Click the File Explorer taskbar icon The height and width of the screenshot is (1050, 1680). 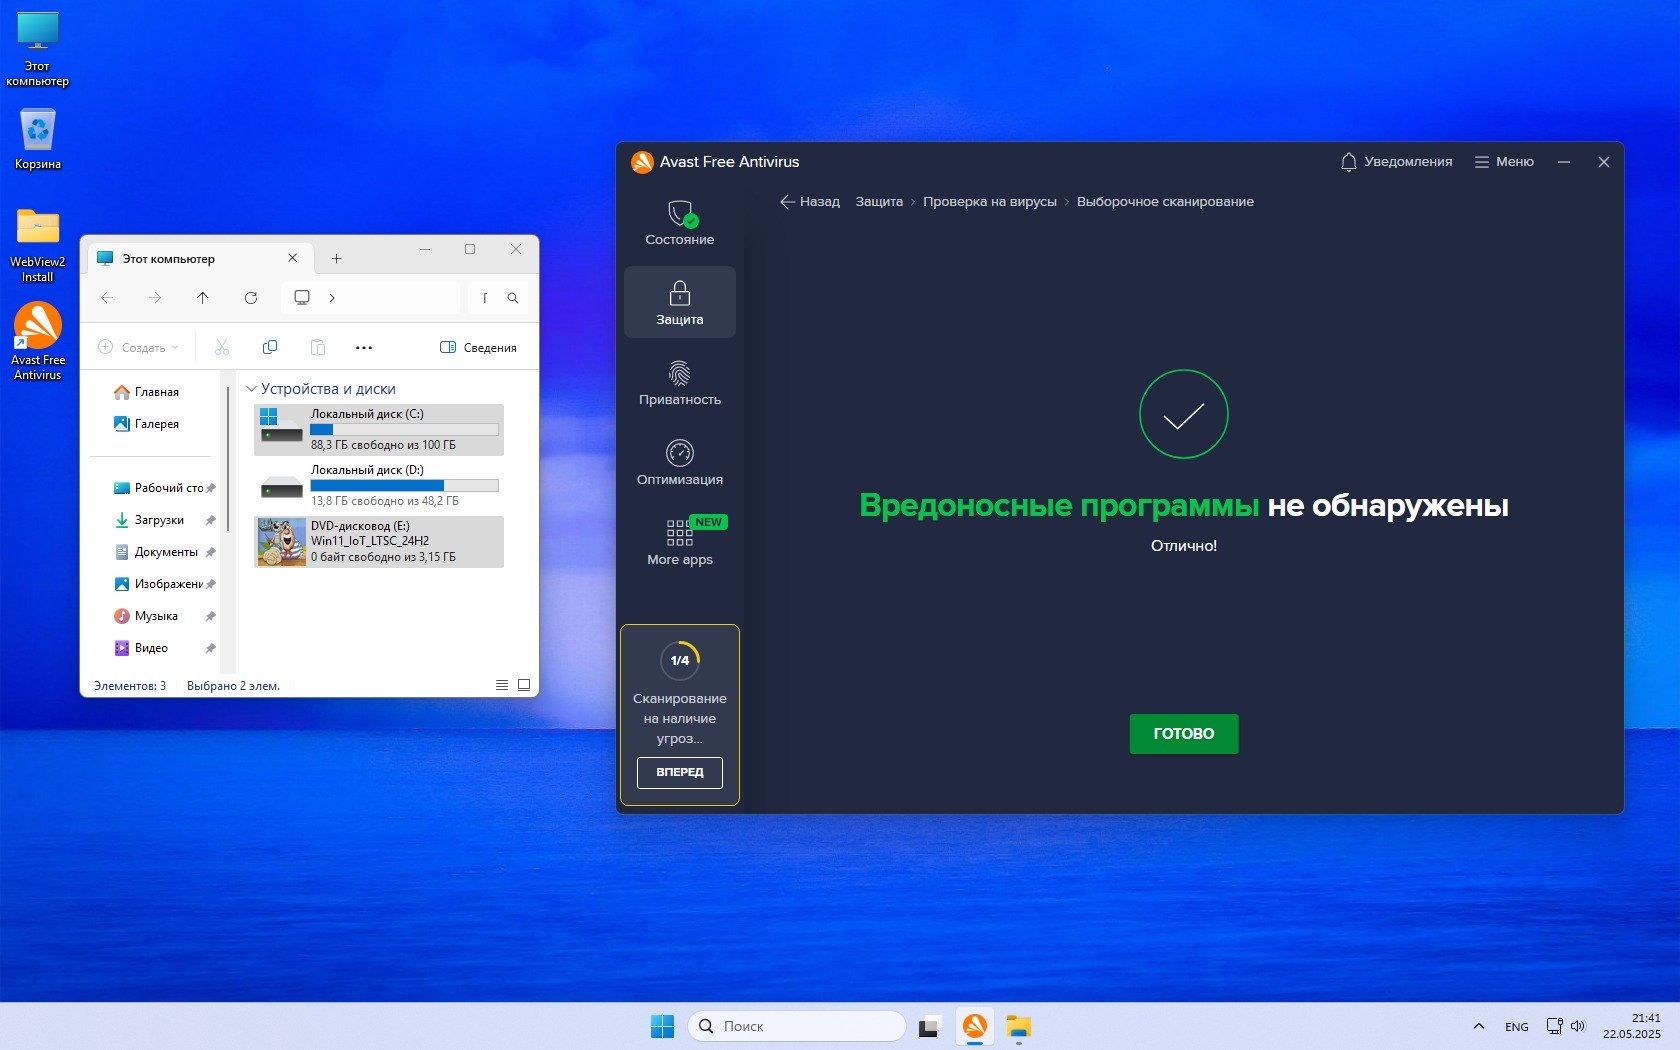point(1019,1026)
